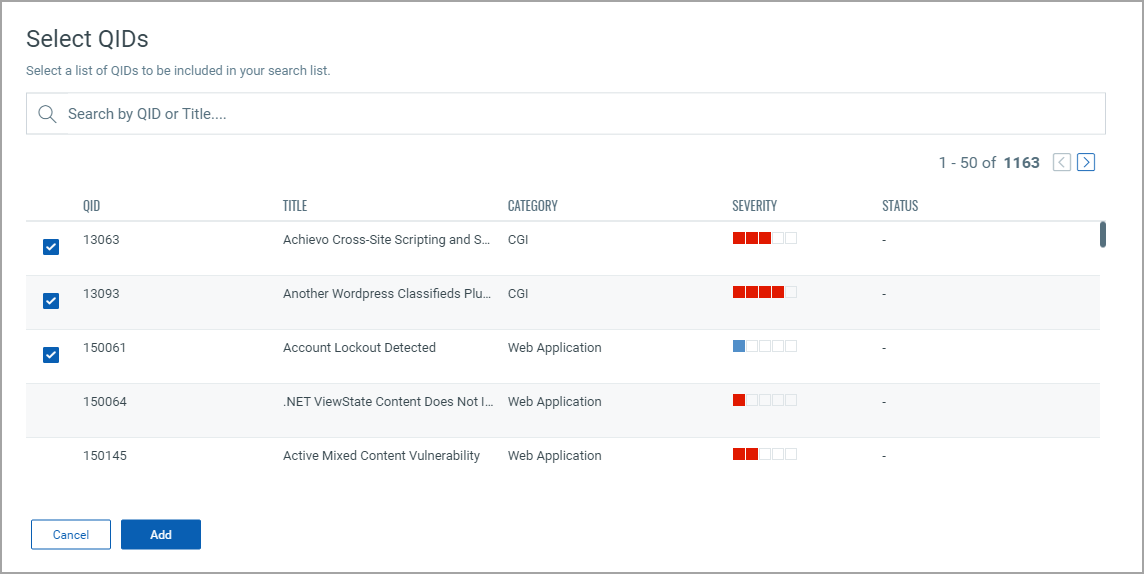The height and width of the screenshot is (574, 1144).
Task: Sort by the SEVERITY column header
Action: click(754, 206)
